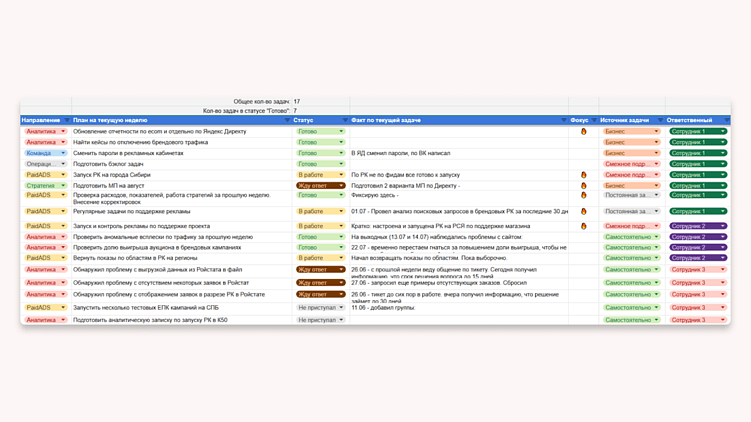Viewport: 751px width, 422px height.
Task: Open Постоянная за... source dropdown in Проверка расходов row
Action: pos(632,195)
